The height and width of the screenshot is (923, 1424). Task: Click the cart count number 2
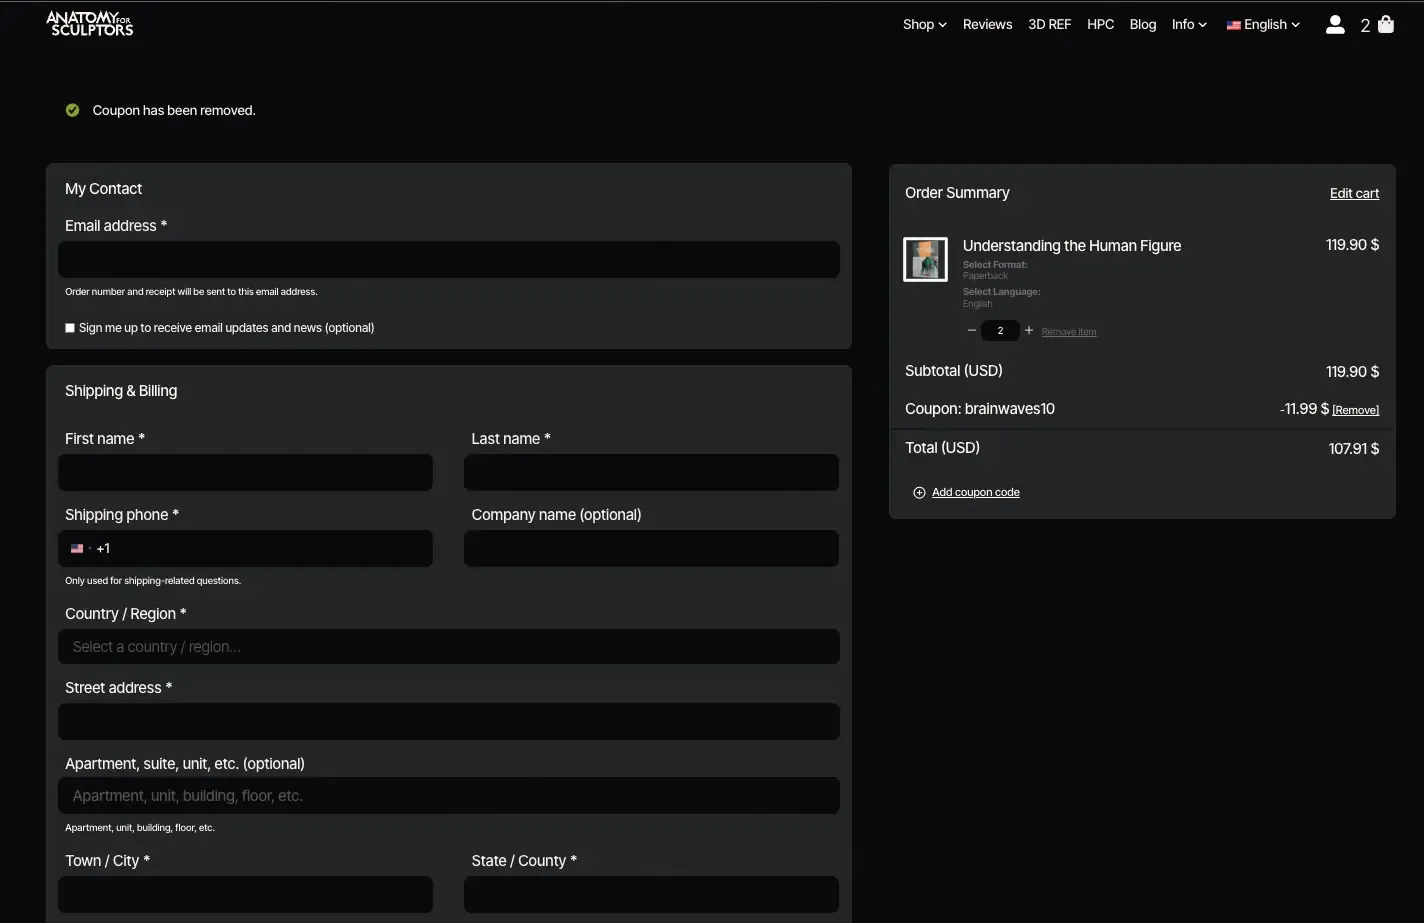click(x=1365, y=26)
